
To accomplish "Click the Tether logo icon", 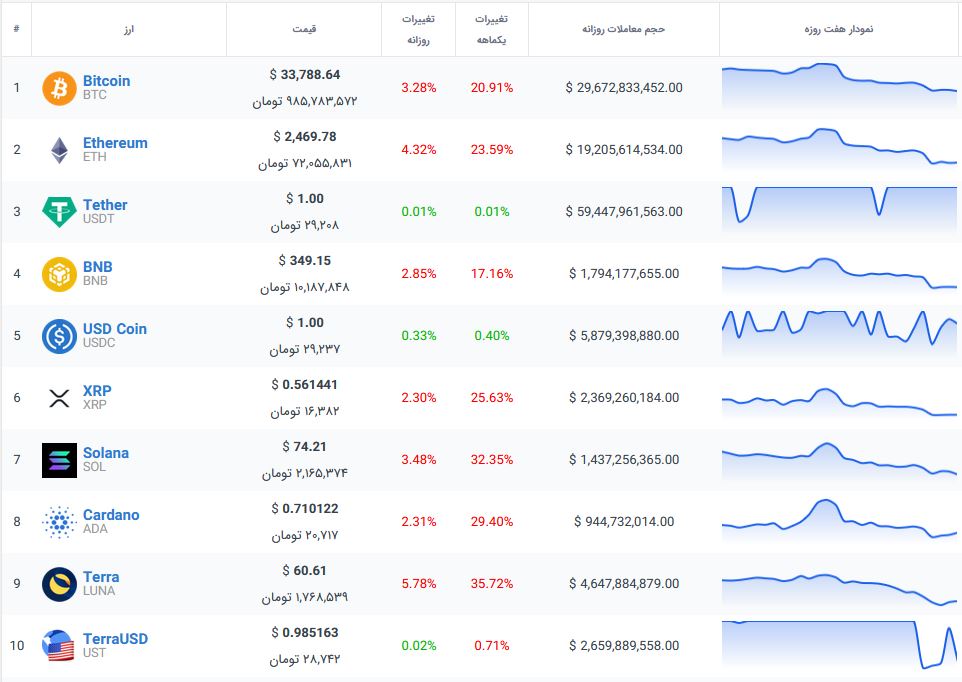I will (x=60, y=212).
